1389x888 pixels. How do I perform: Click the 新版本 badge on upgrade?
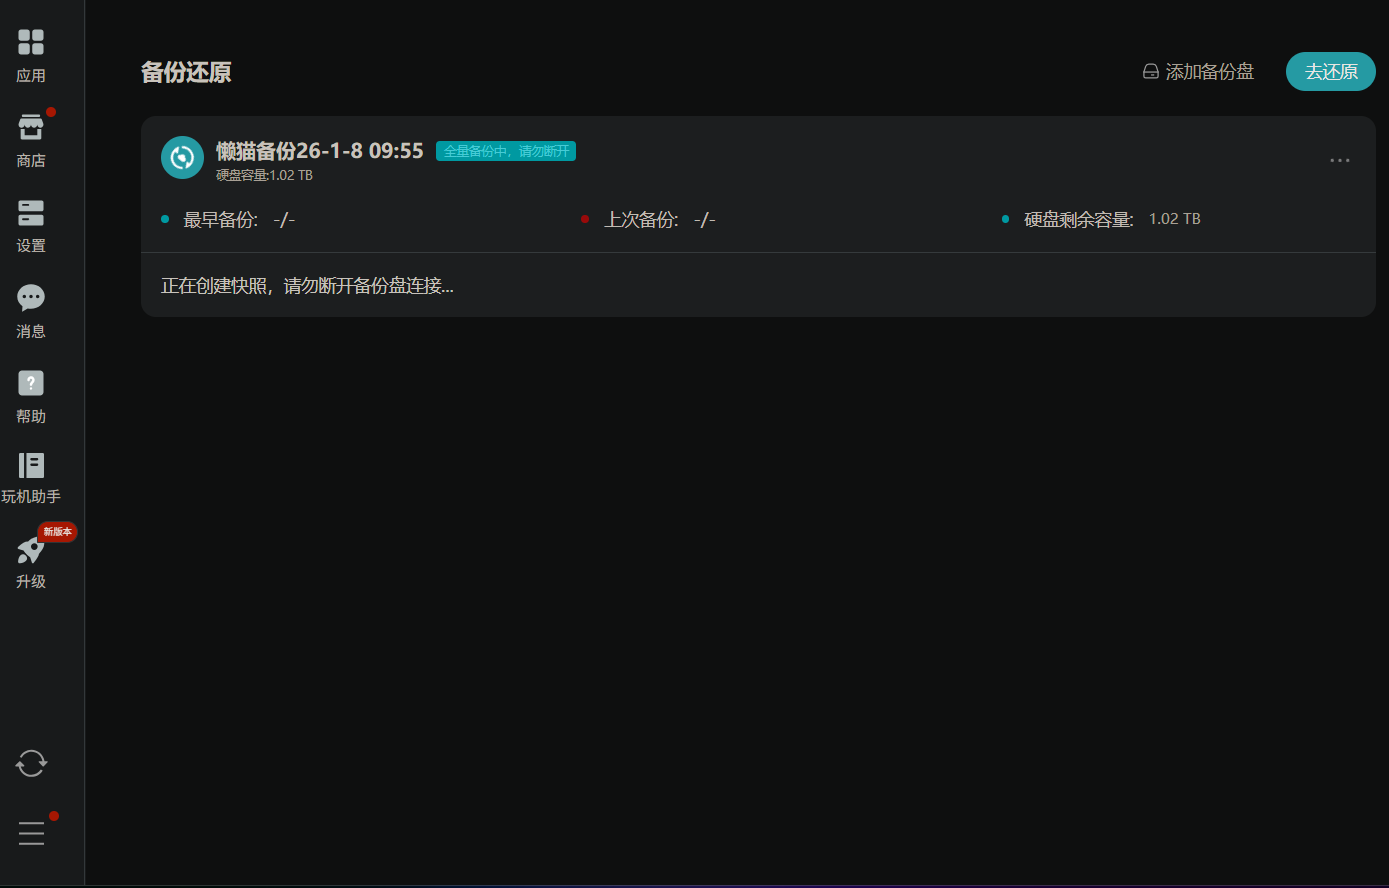57,532
